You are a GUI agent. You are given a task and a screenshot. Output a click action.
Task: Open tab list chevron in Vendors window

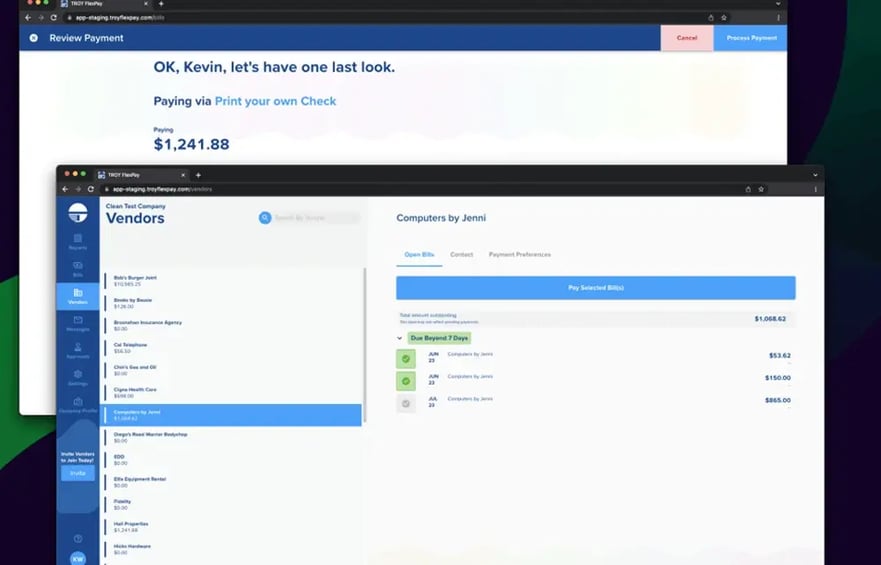click(815, 175)
